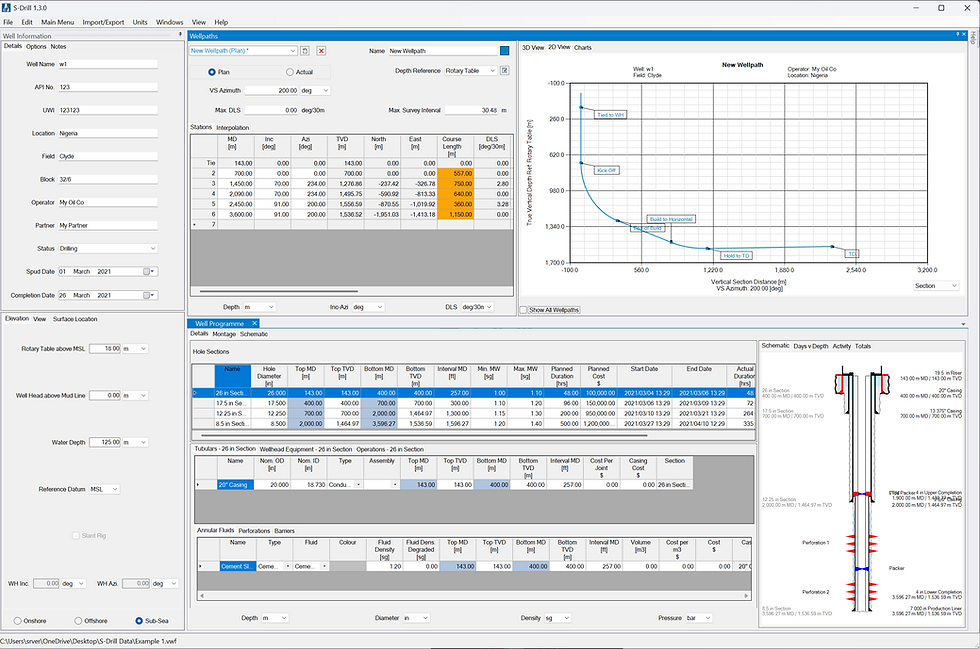Select the Sub-Sea radio button
This screenshot has height=649, width=980.
tap(139, 621)
